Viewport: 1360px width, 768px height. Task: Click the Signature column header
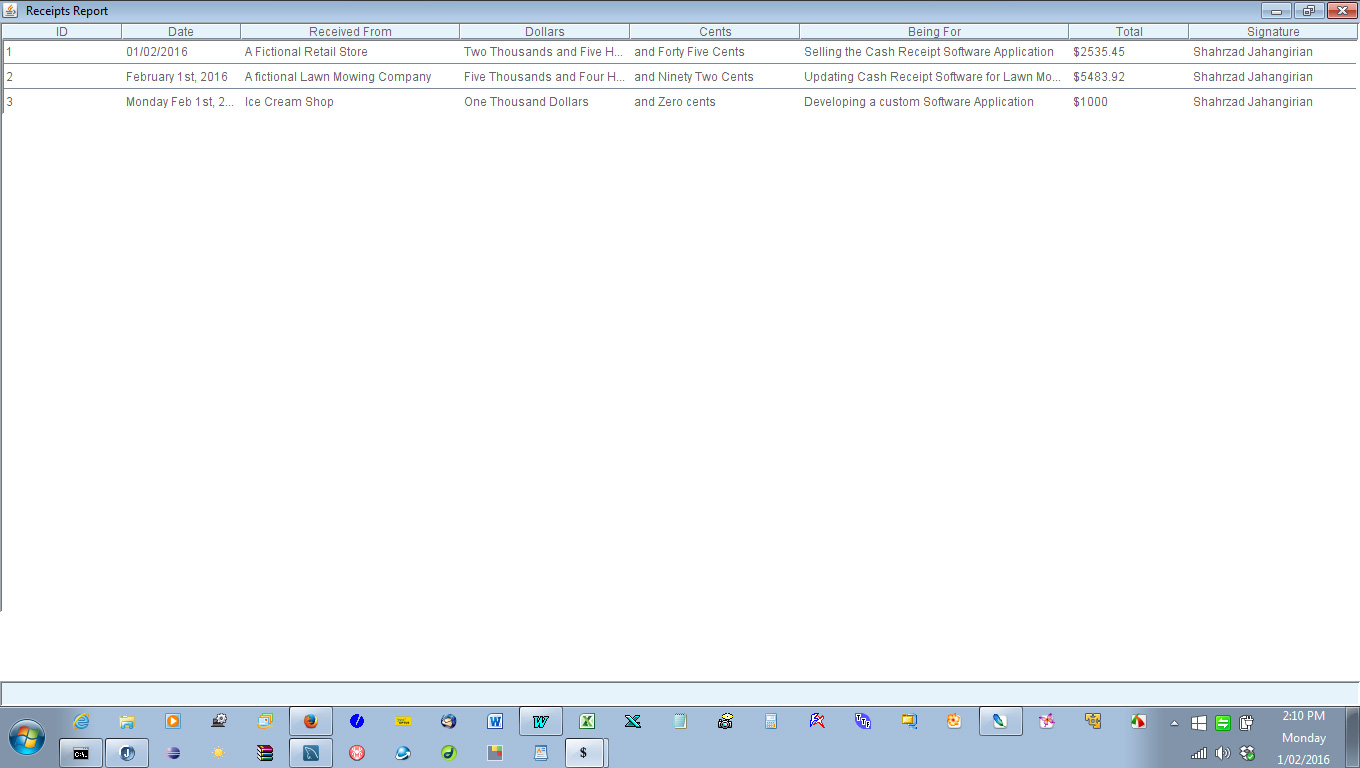pos(1272,31)
